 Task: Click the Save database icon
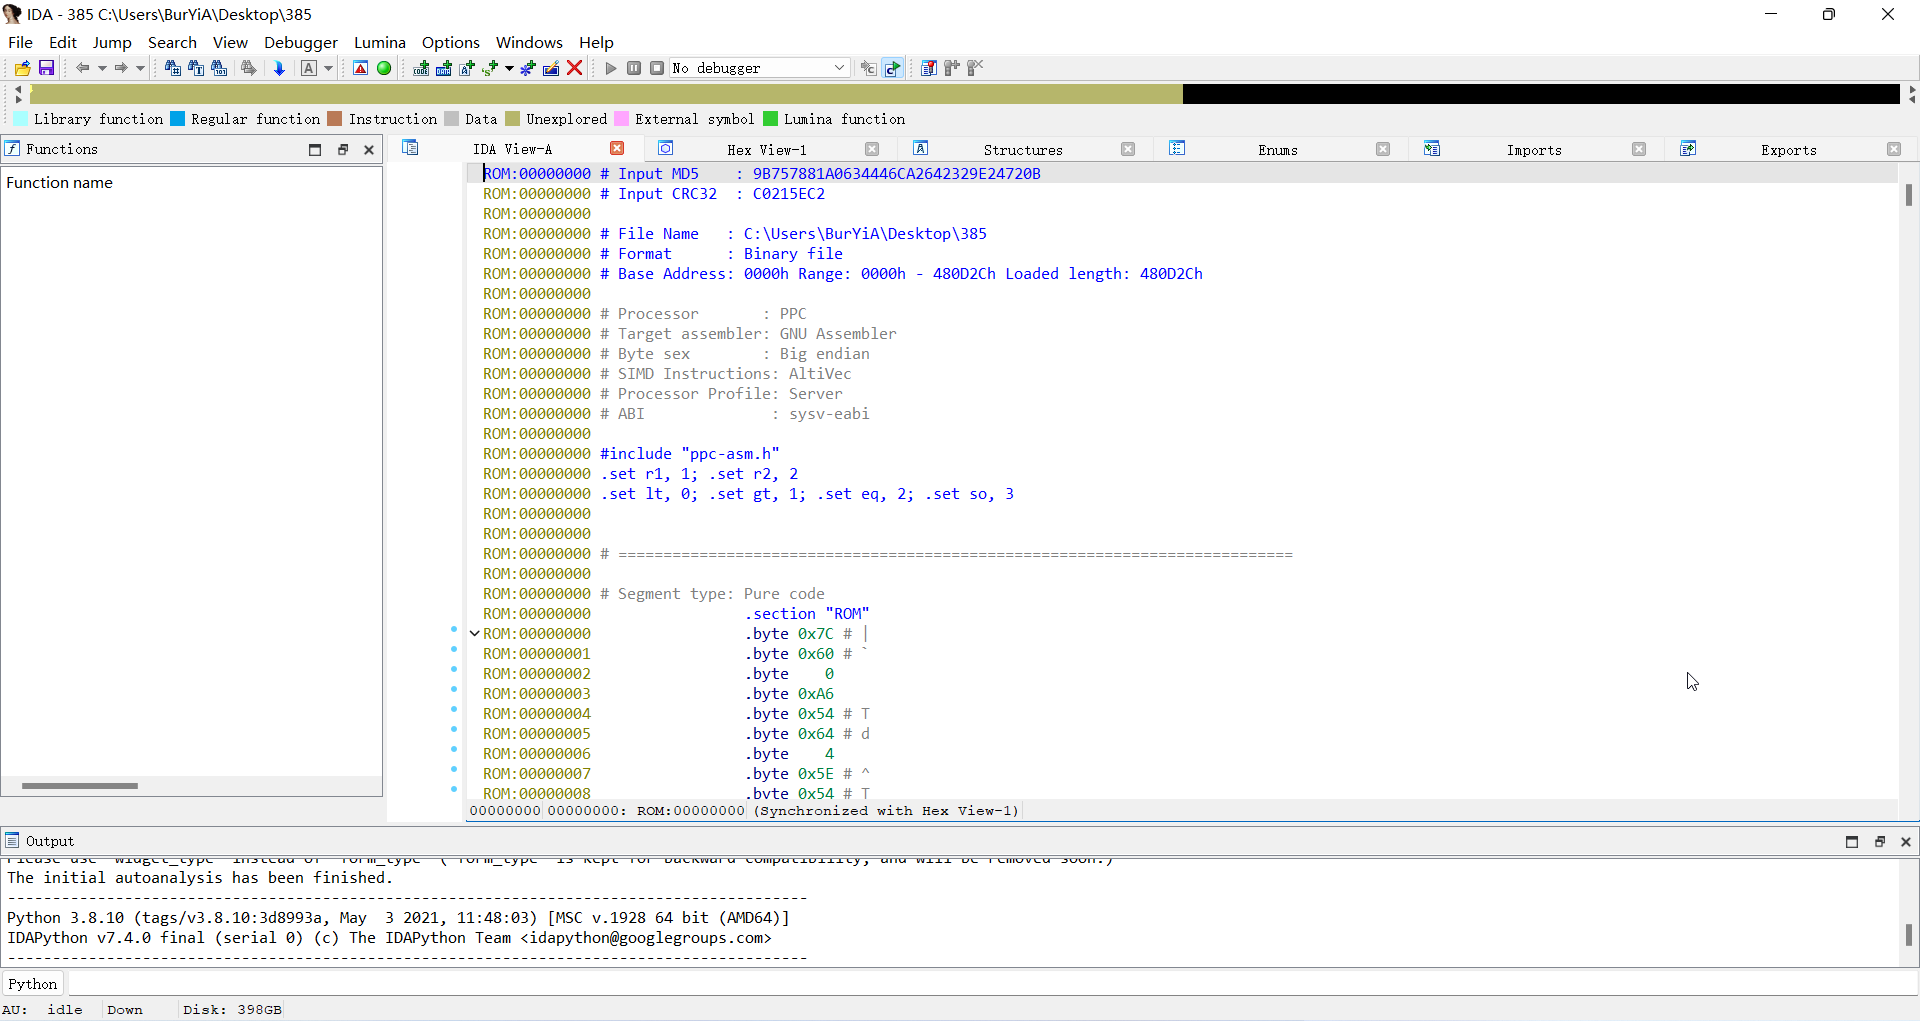[46, 68]
